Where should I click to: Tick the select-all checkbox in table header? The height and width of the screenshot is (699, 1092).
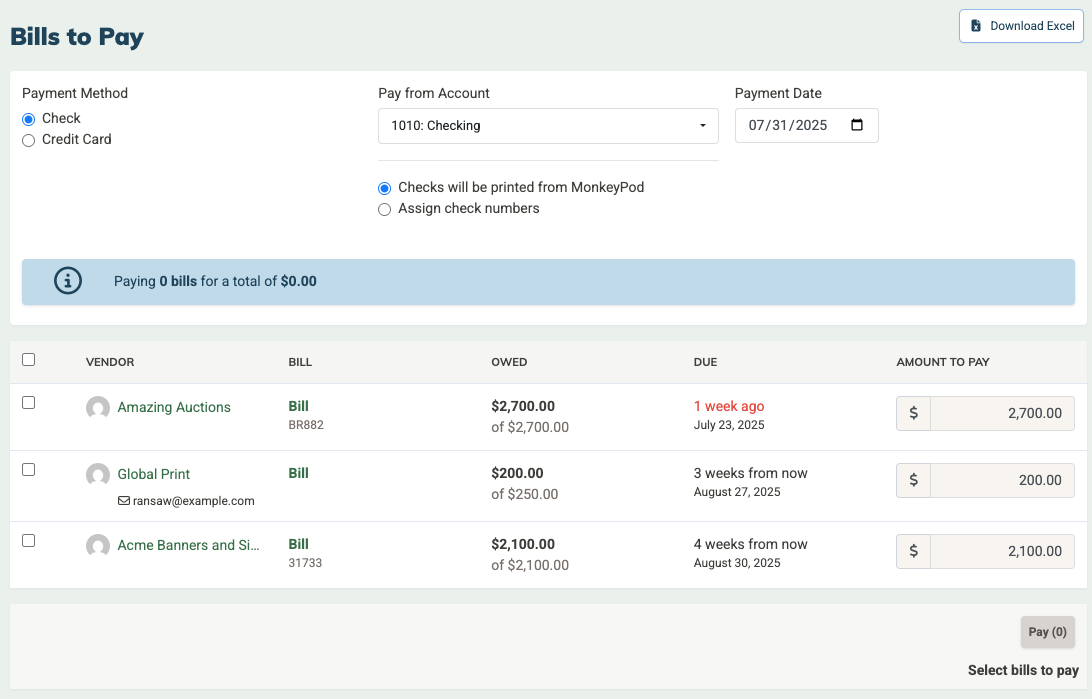coord(29,359)
